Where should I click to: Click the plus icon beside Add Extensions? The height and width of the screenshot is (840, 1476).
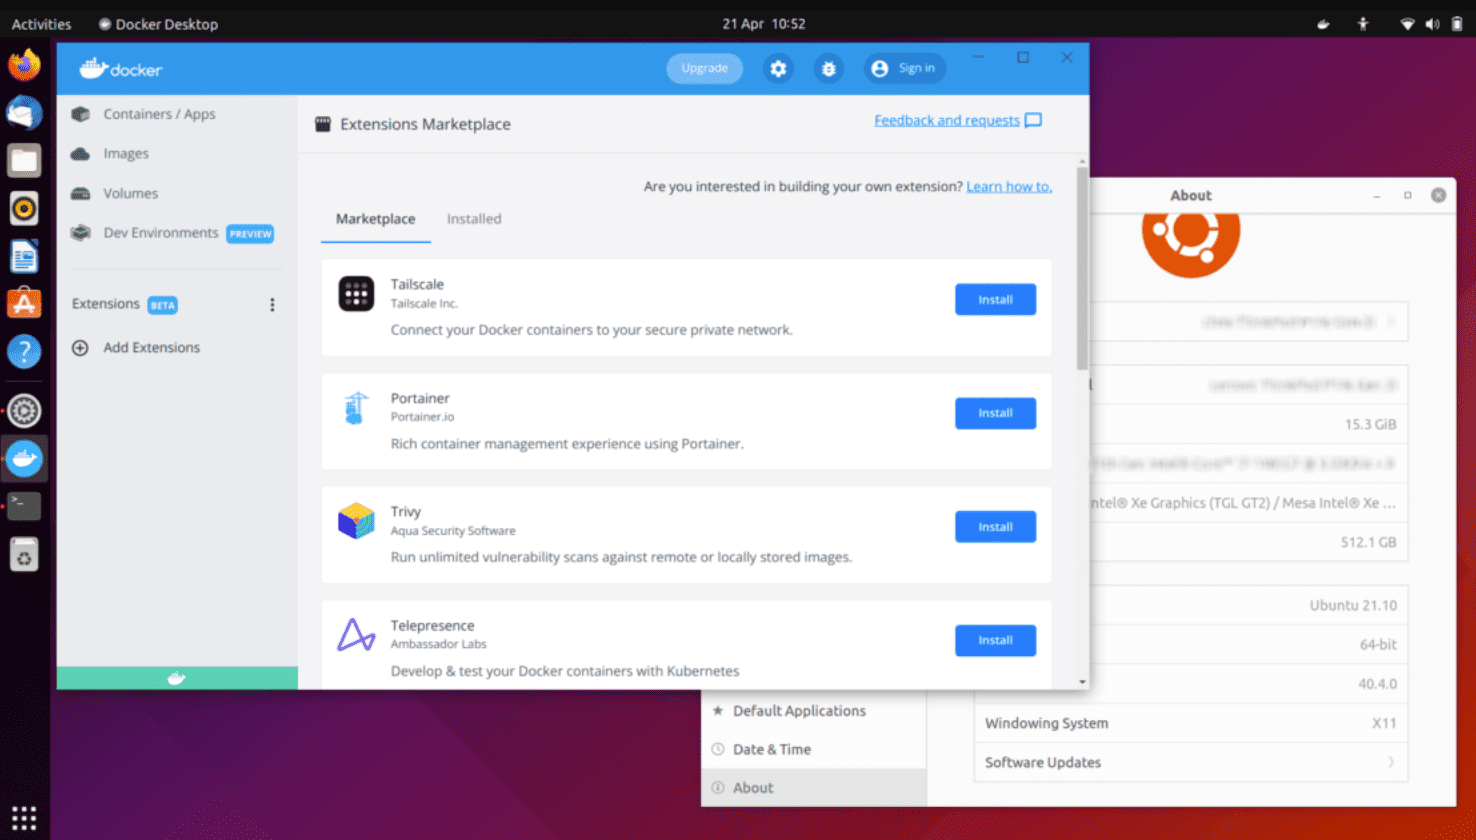(x=81, y=348)
